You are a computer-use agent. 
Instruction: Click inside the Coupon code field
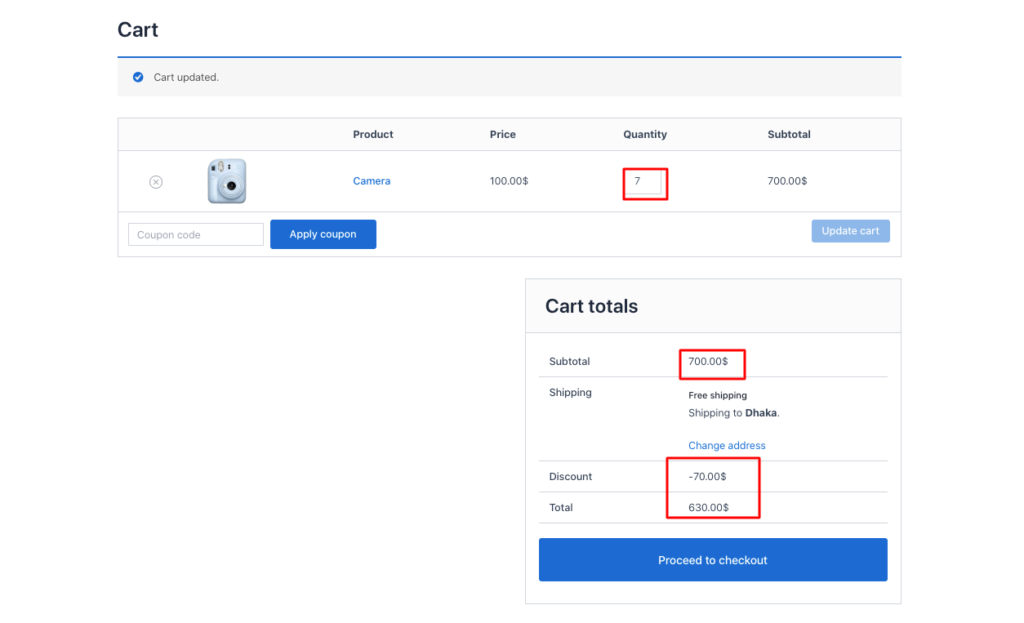tap(195, 233)
